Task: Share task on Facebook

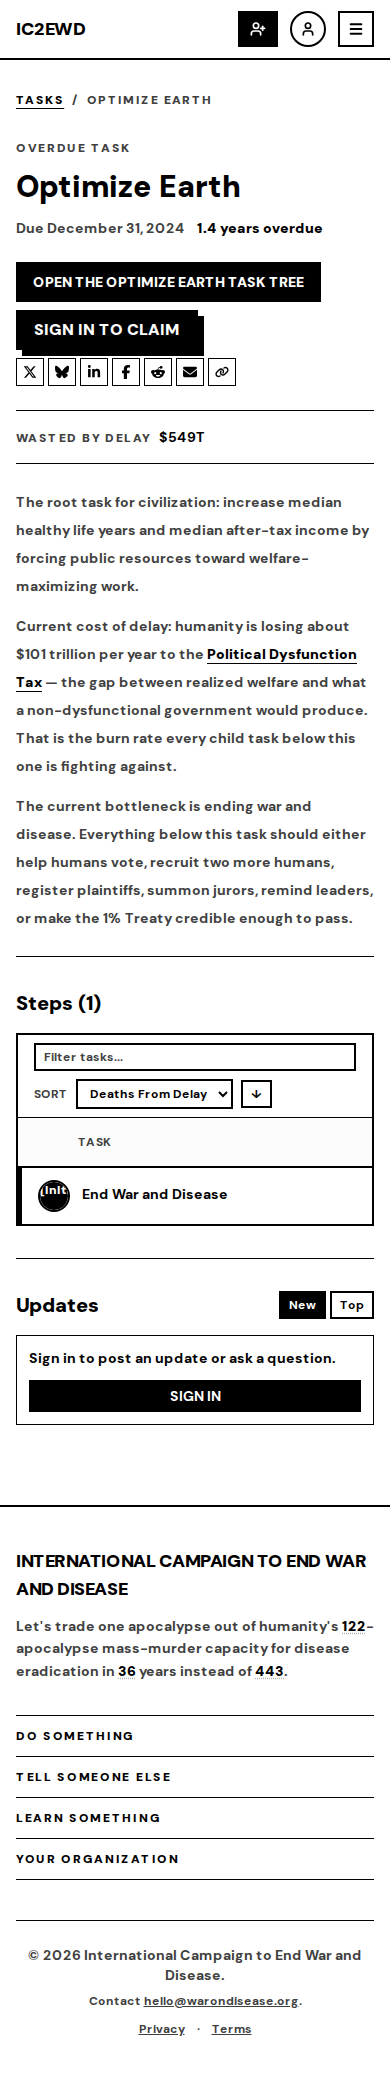Action: 126,372
